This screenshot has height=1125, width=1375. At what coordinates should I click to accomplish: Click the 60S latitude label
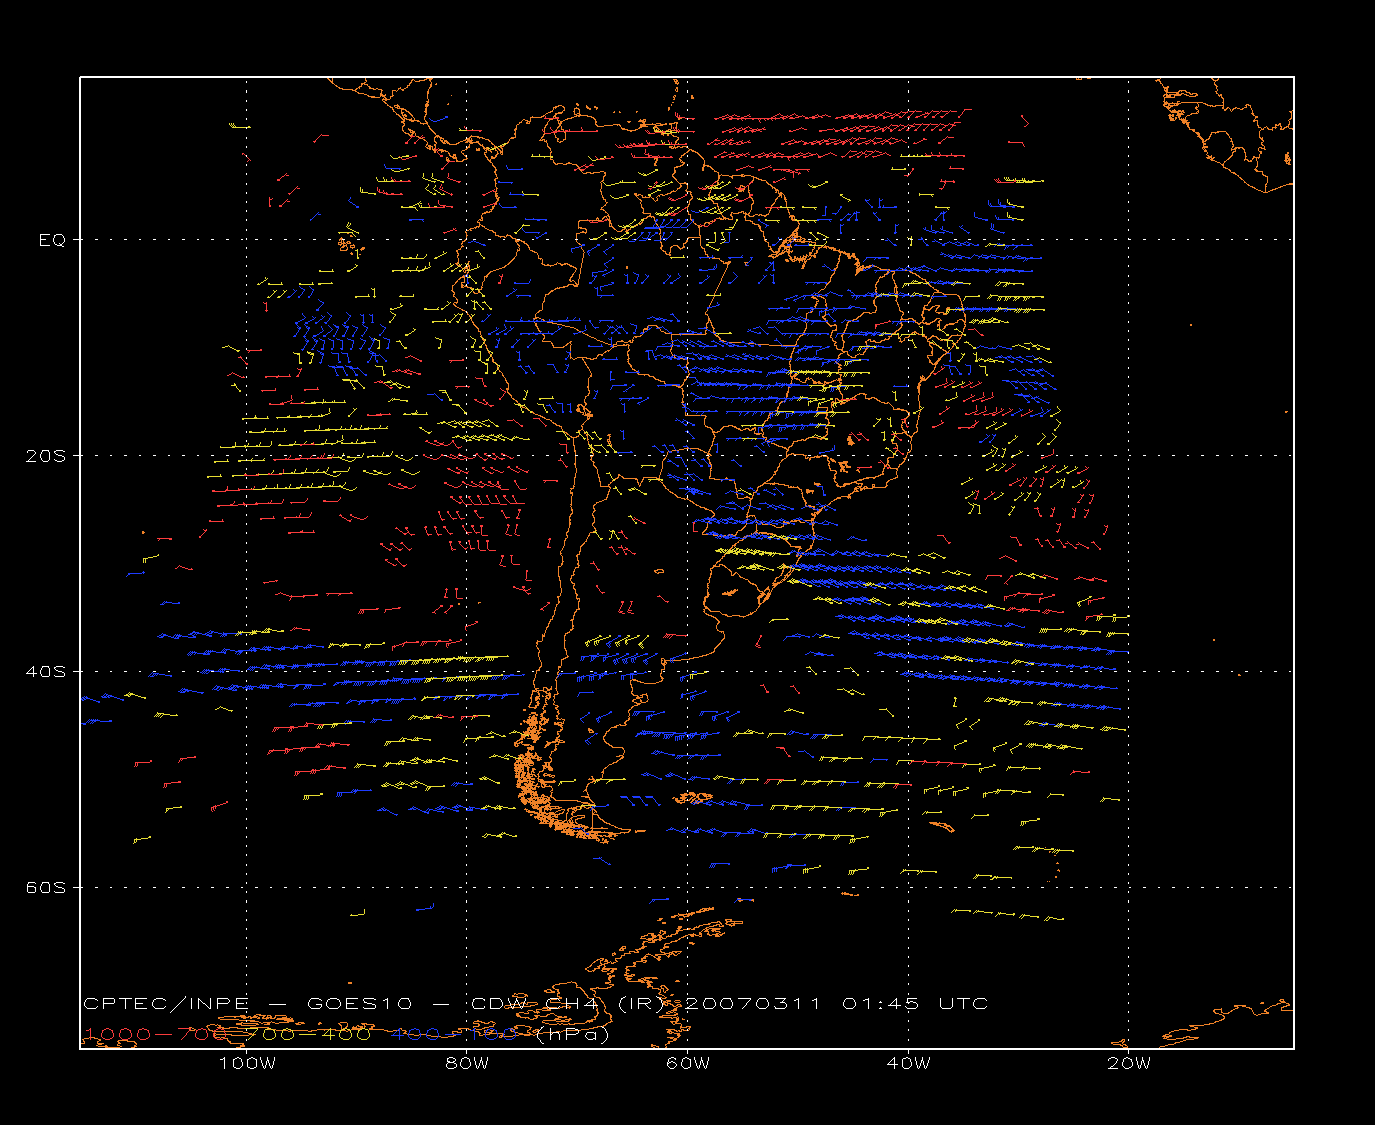pyautogui.click(x=46, y=888)
